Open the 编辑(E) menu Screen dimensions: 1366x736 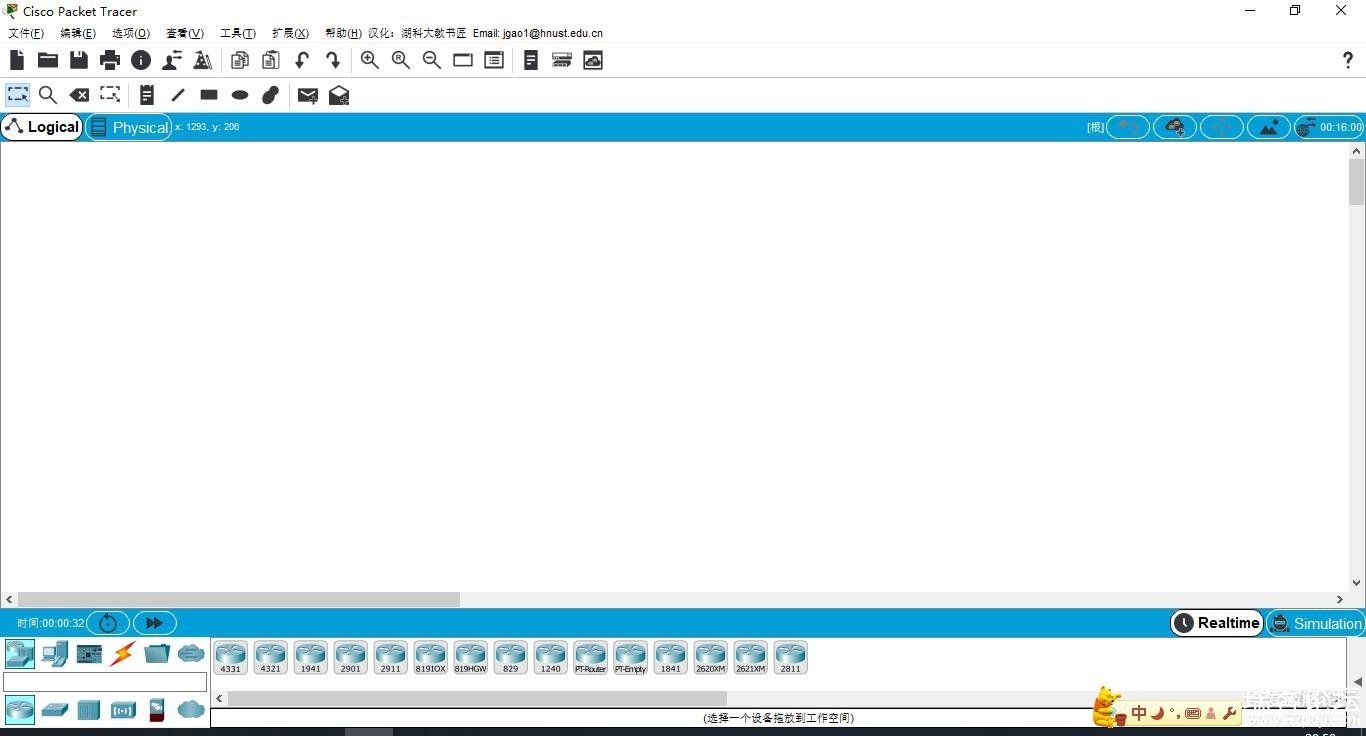[x=78, y=33]
